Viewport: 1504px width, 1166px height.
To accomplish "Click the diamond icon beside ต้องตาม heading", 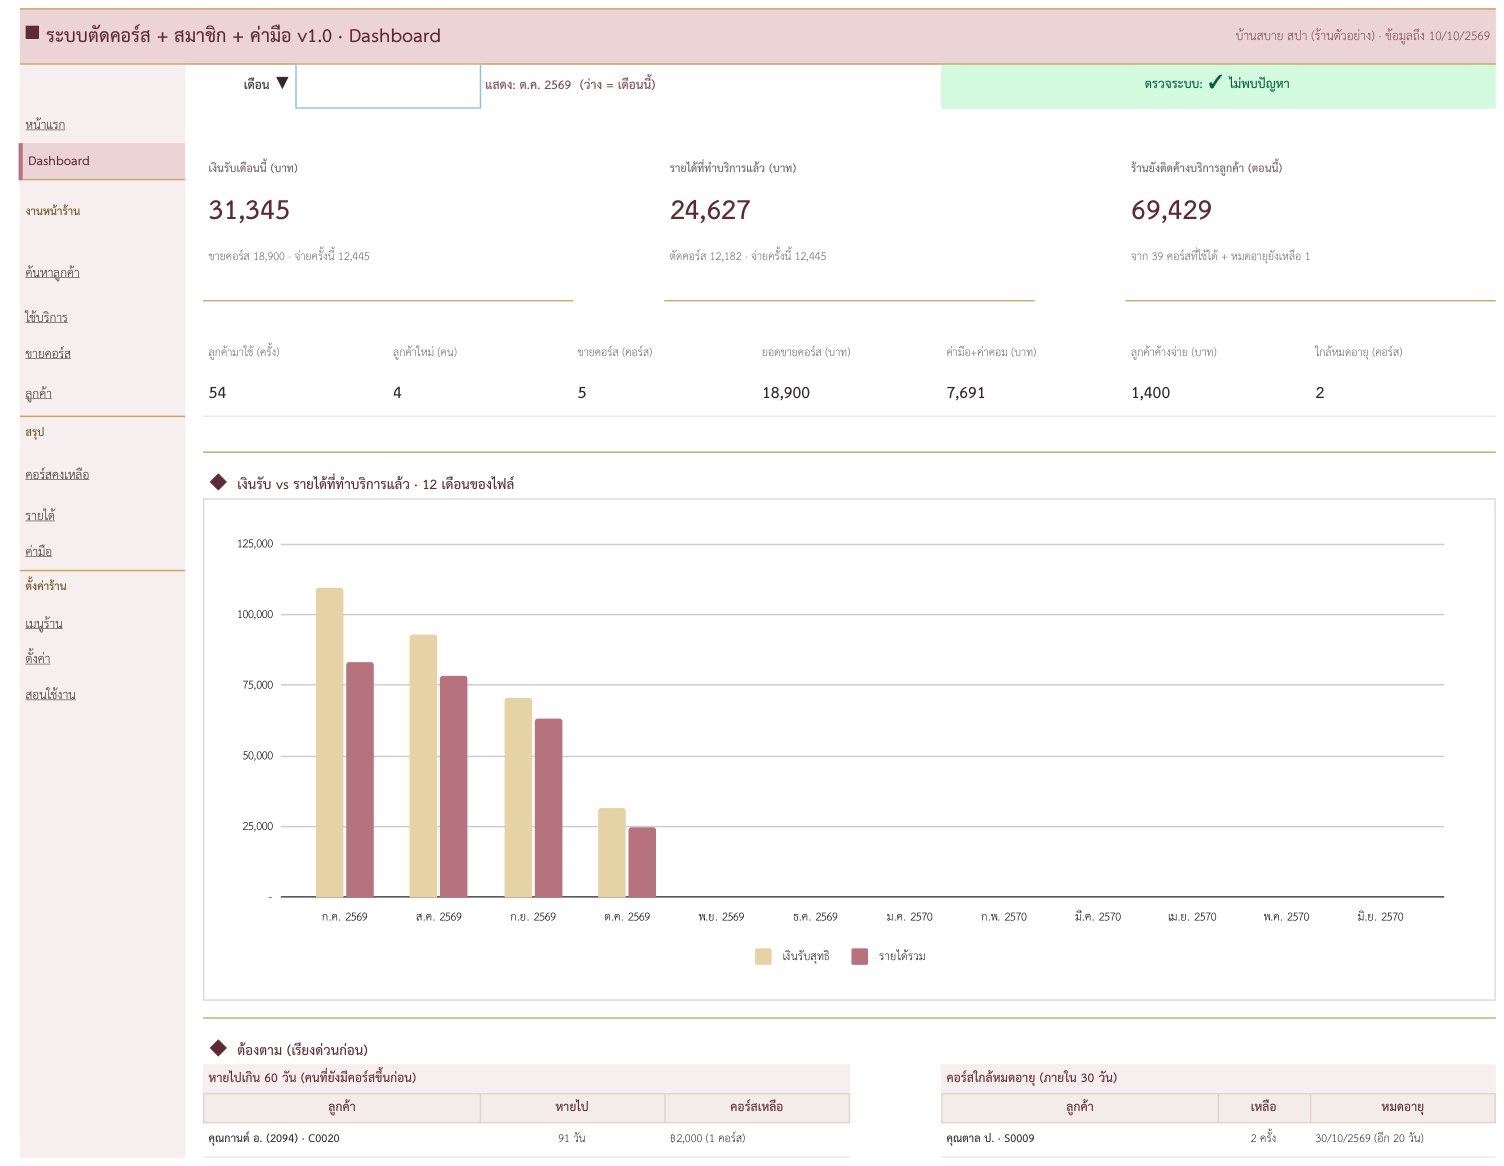I will point(218,1048).
